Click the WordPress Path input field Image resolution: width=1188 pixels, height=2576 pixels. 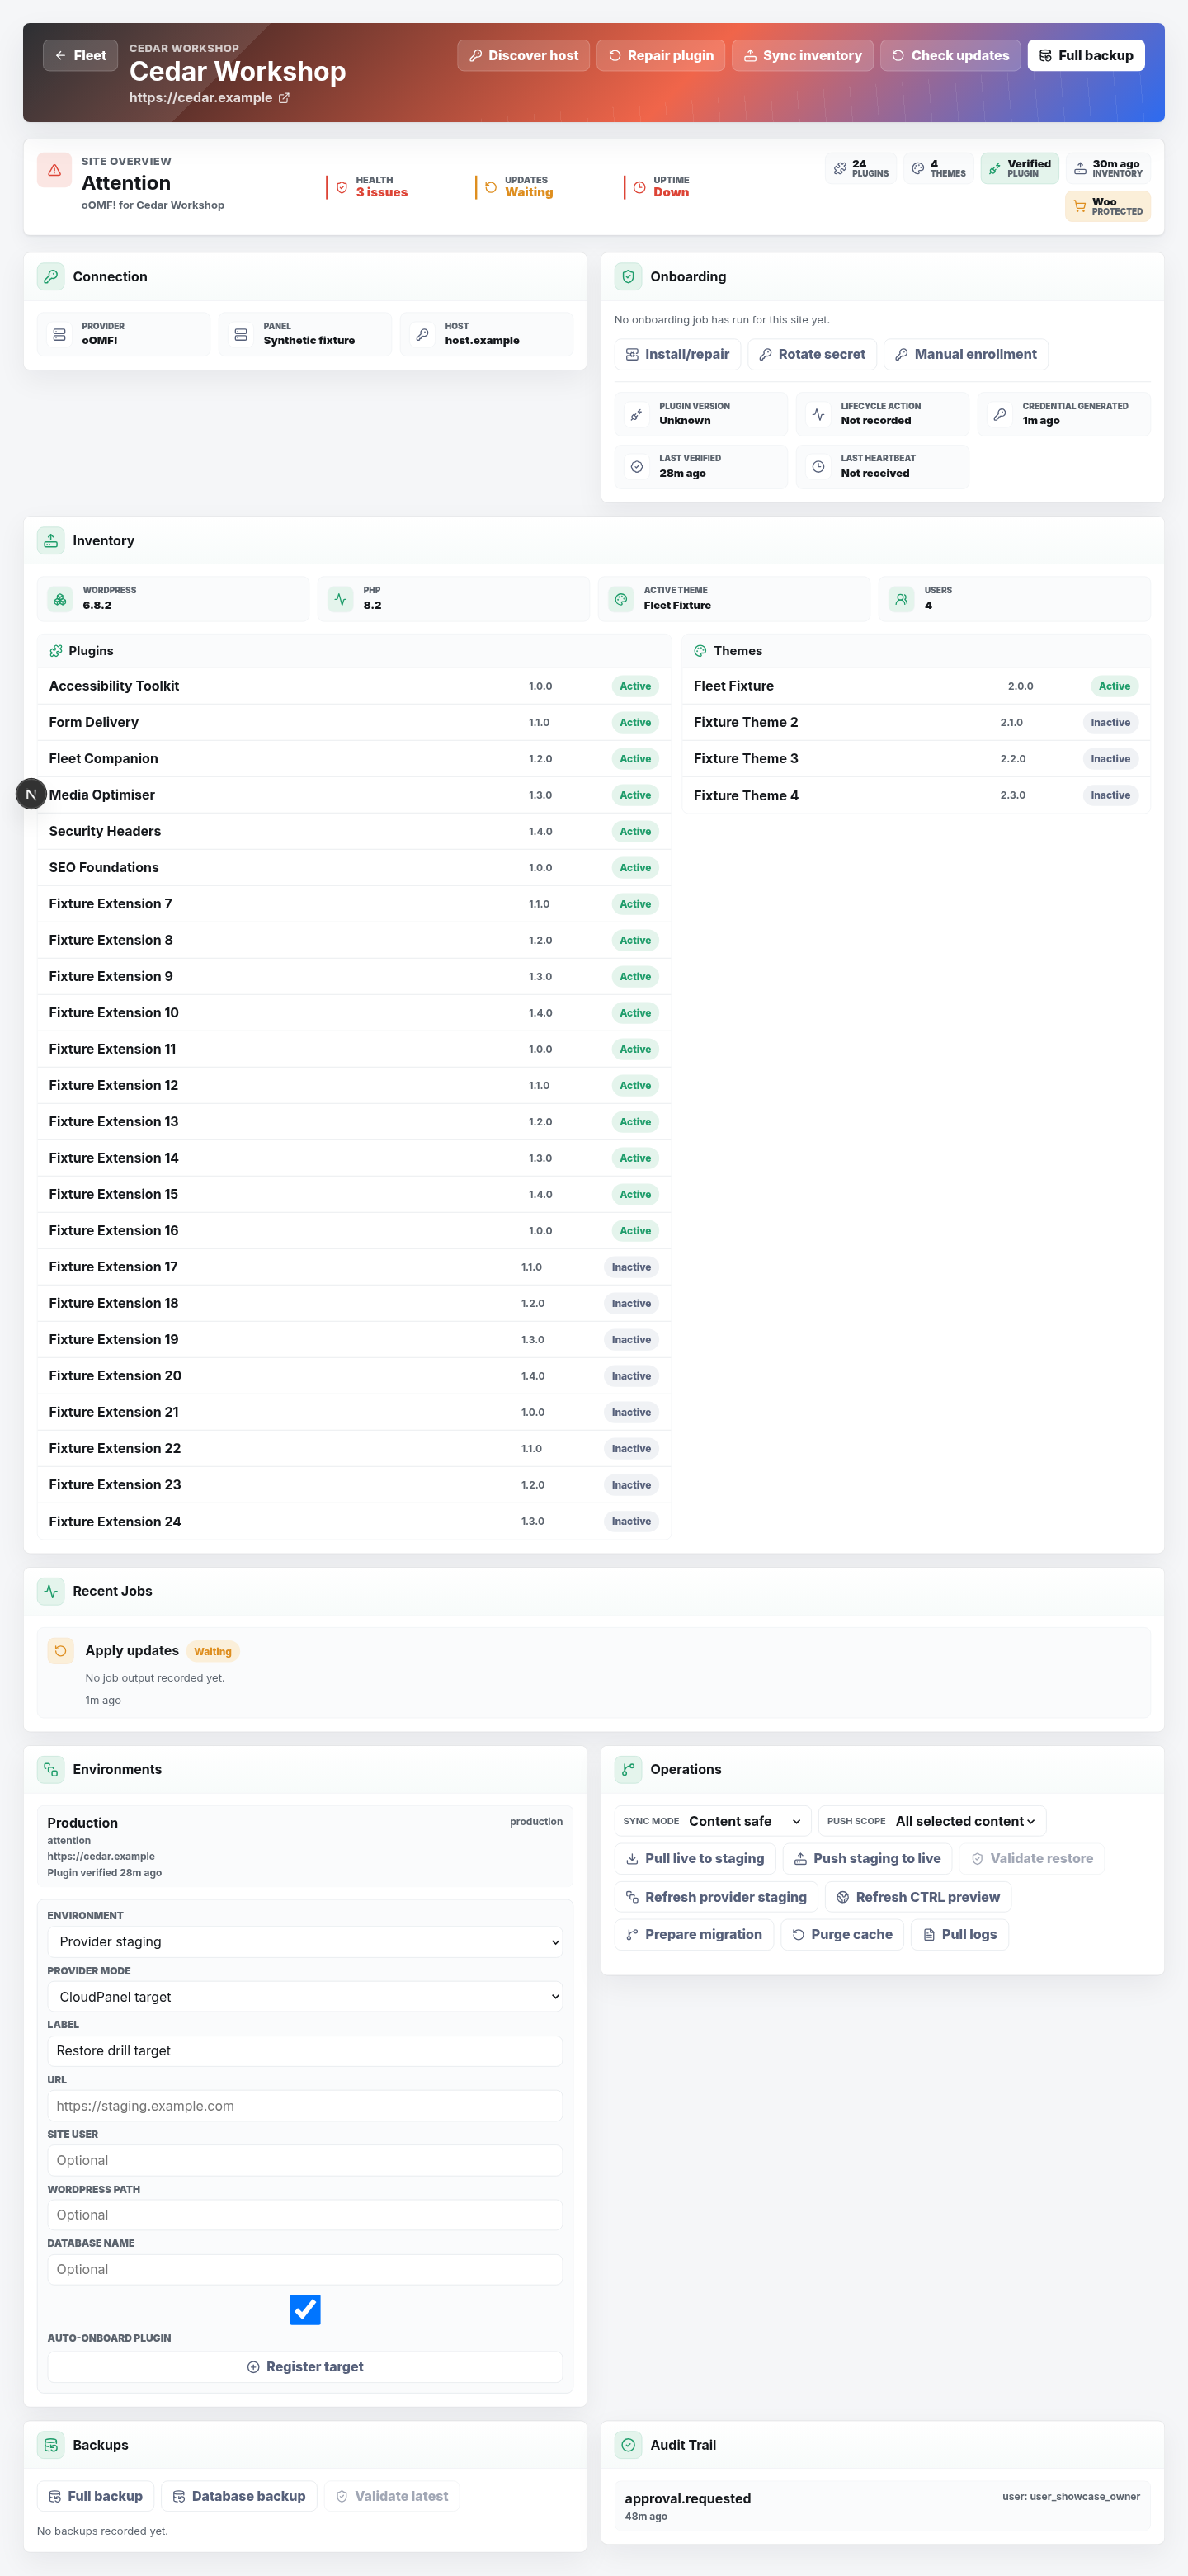(x=305, y=2215)
